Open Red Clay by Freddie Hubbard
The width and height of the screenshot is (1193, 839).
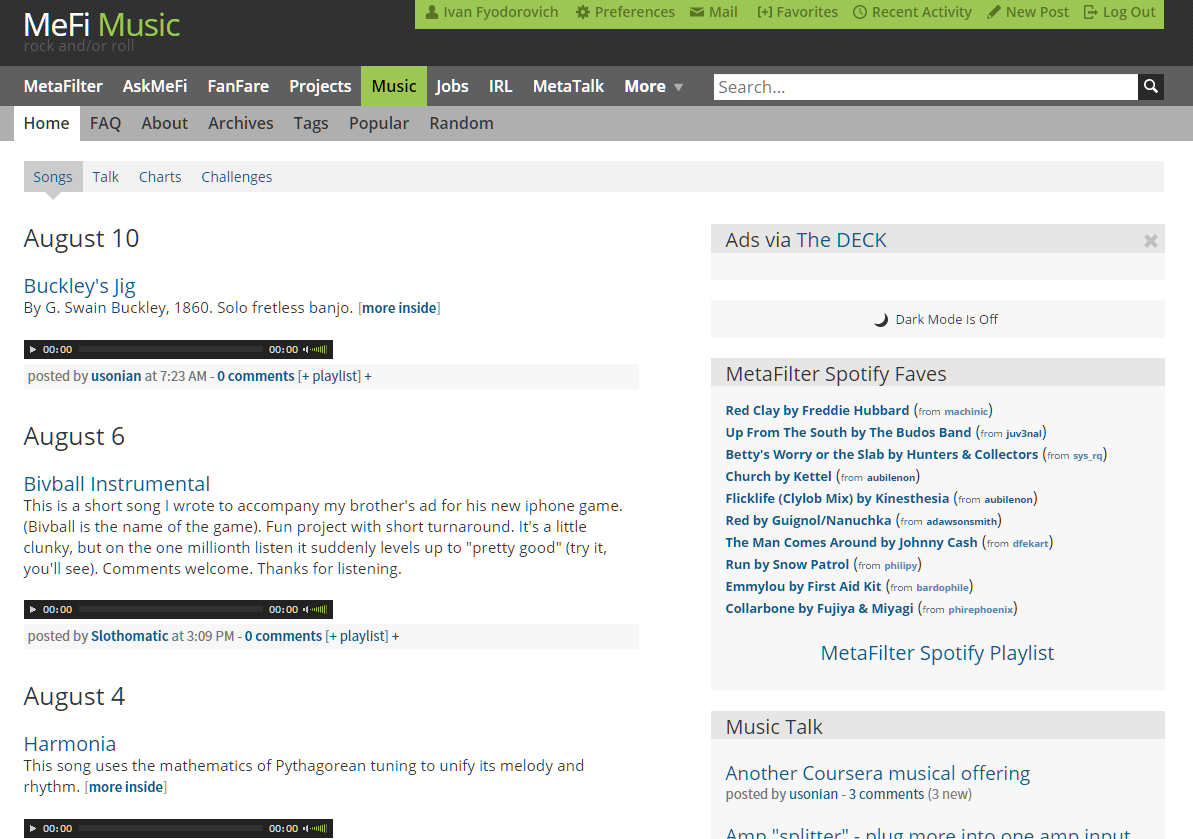[x=817, y=411]
